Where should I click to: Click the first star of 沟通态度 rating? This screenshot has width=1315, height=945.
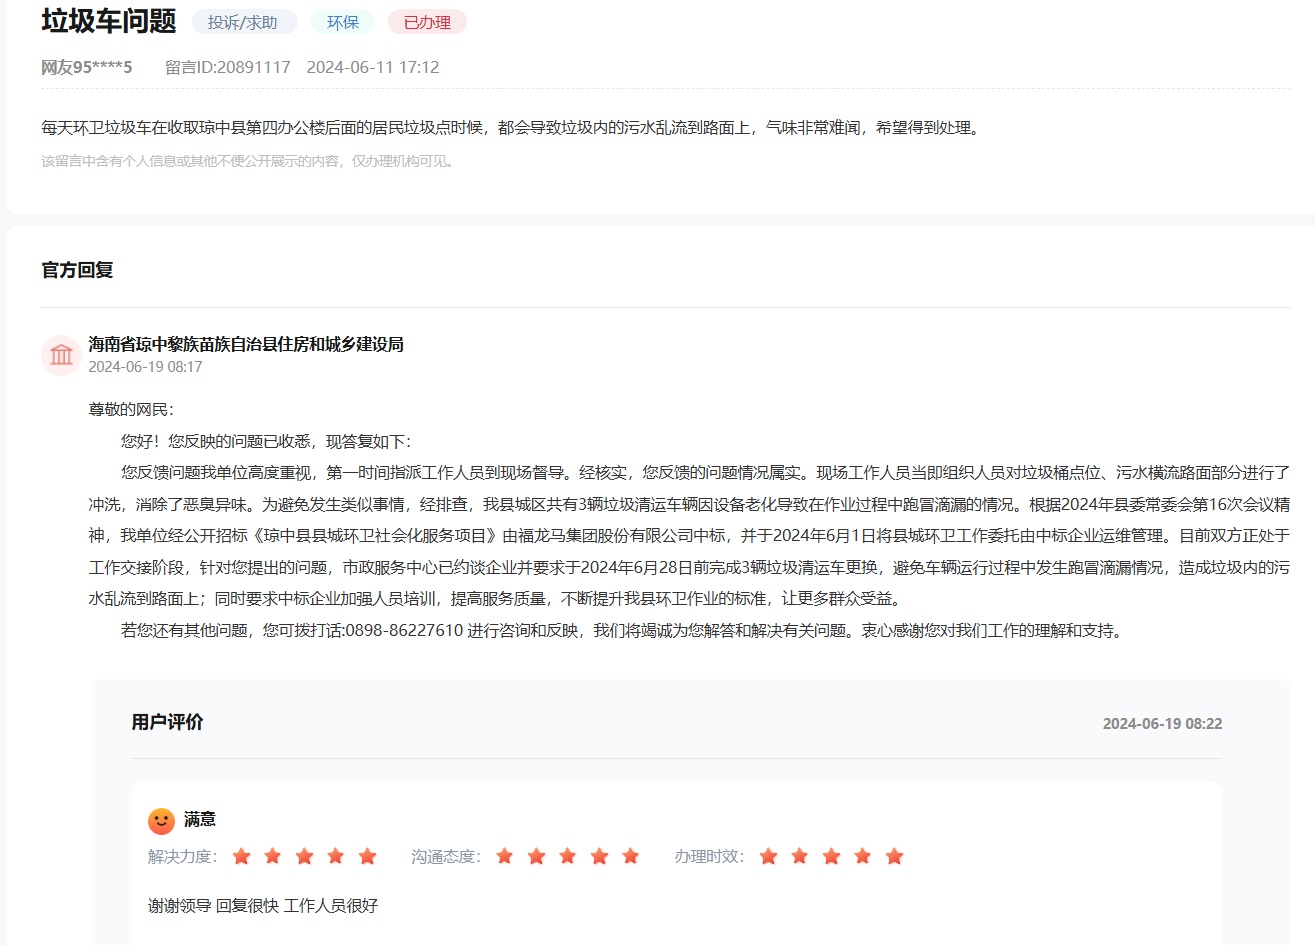[x=505, y=856]
